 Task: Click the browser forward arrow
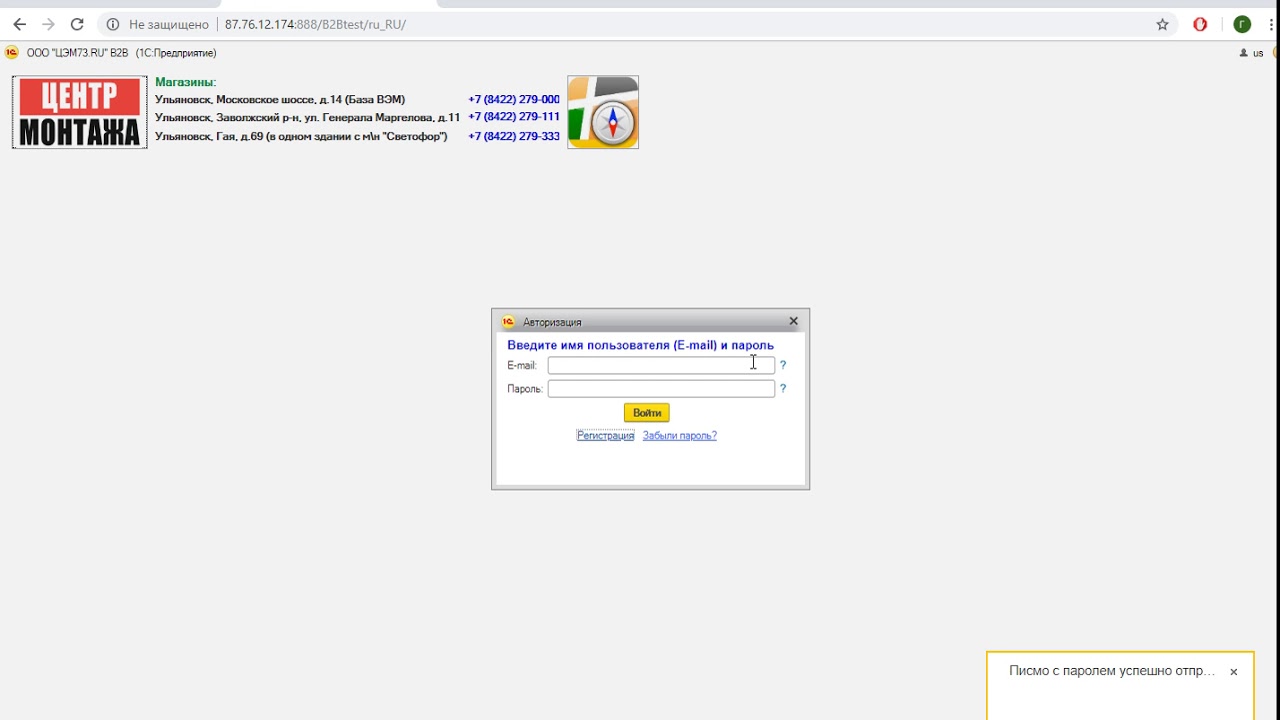tap(48, 24)
